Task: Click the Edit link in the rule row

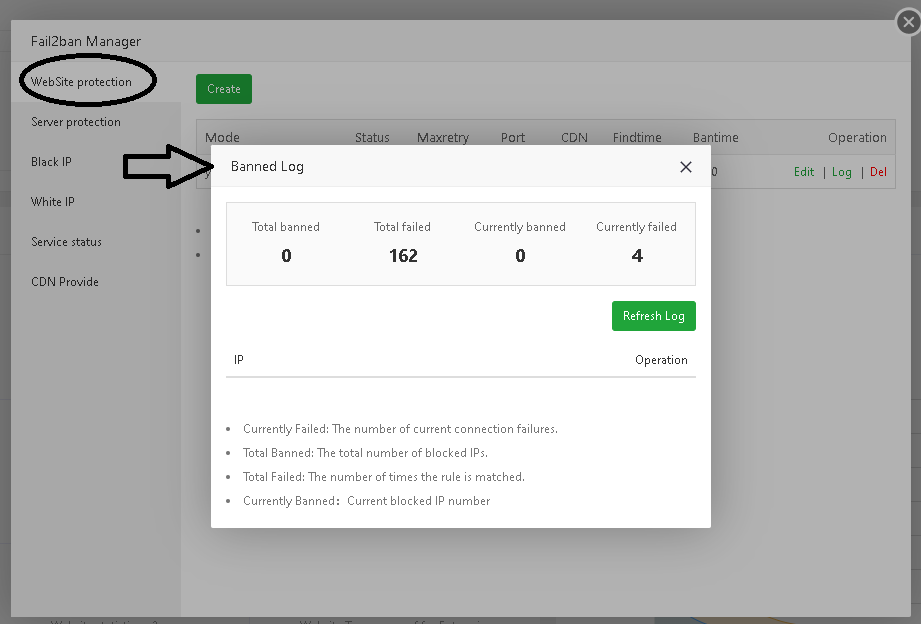Action: coord(804,172)
